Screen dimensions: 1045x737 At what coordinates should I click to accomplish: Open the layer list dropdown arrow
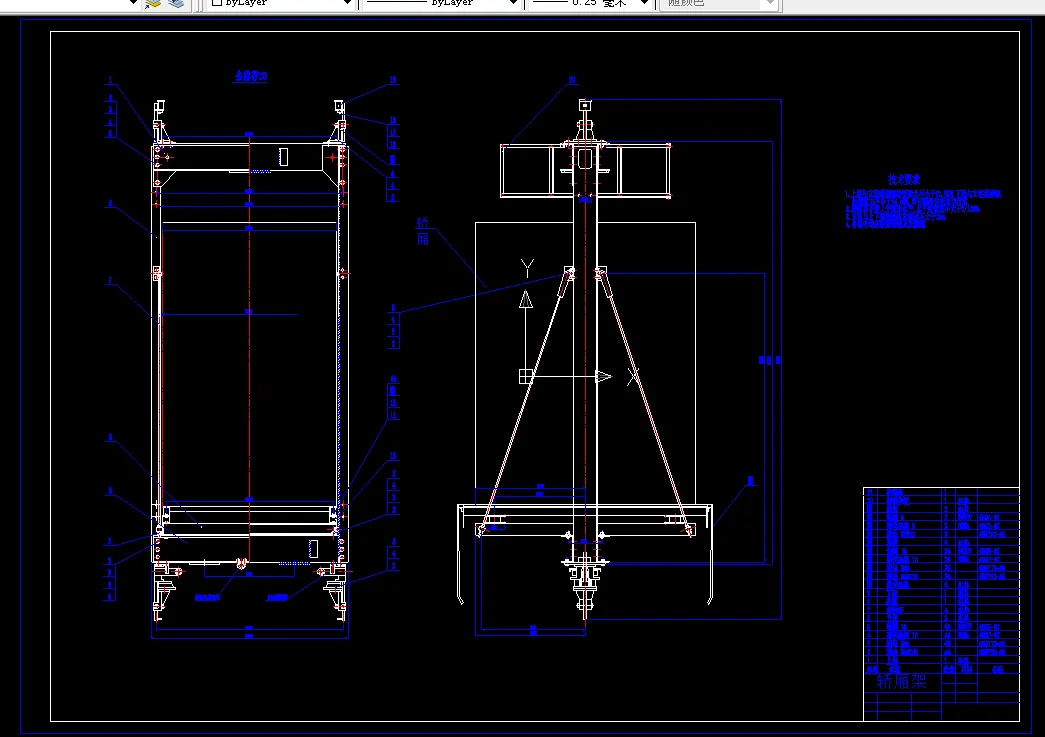[133, 3]
